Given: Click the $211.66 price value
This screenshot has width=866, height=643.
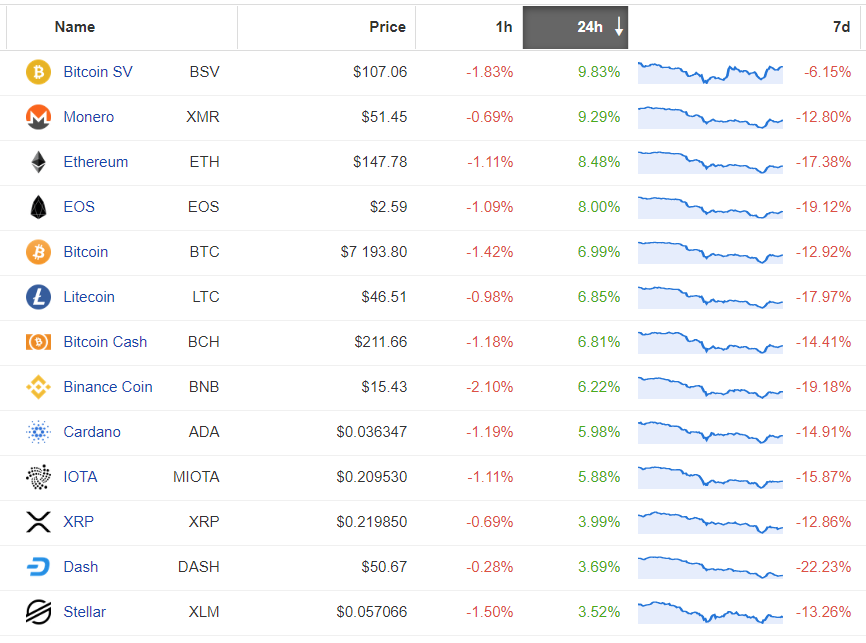Looking at the screenshot, I should pyautogui.click(x=381, y=342).
